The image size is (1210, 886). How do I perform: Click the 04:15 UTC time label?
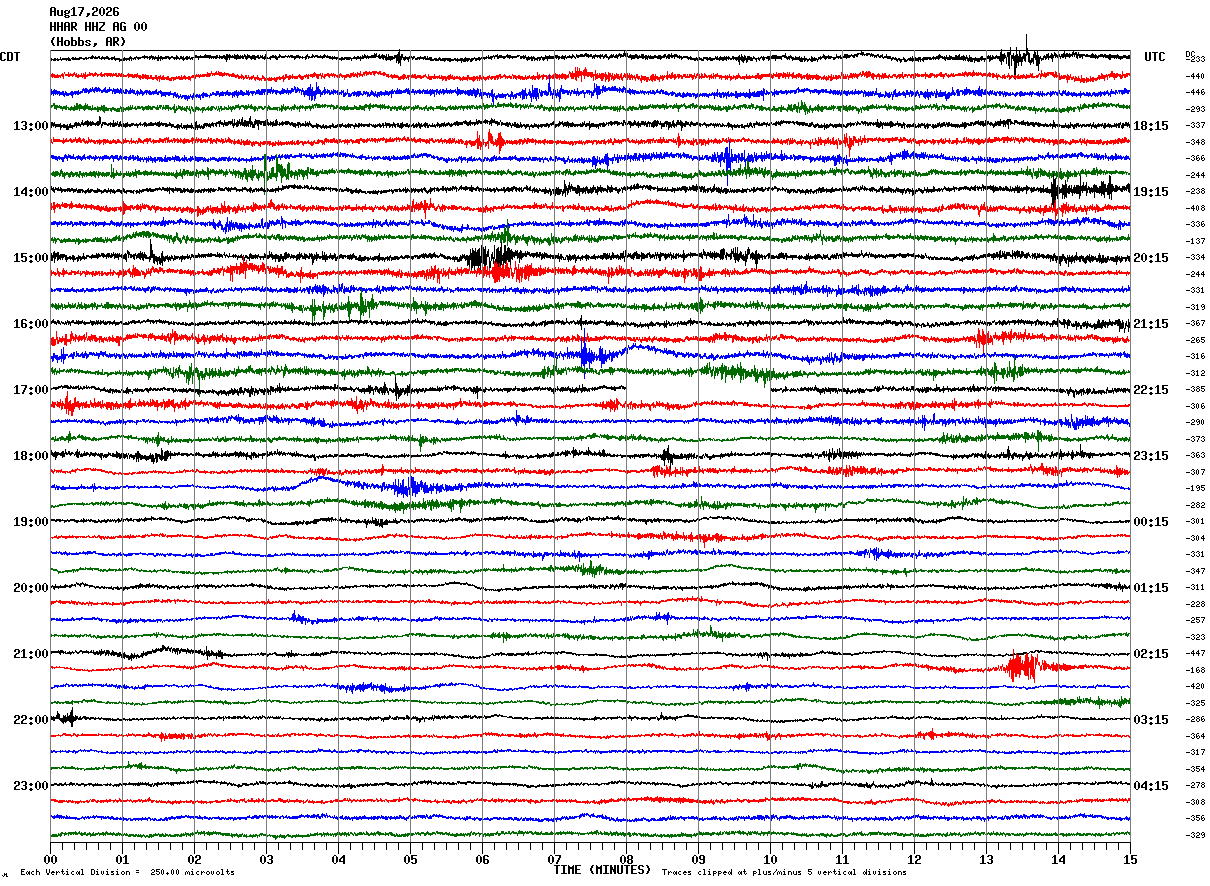pos(1151,785)
